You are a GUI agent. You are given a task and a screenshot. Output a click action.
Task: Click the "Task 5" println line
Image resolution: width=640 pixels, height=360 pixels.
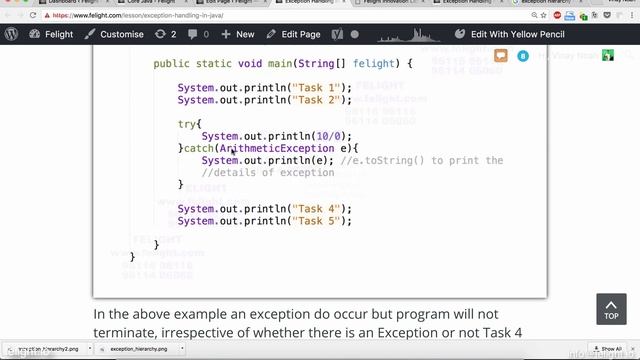point(264,221)
